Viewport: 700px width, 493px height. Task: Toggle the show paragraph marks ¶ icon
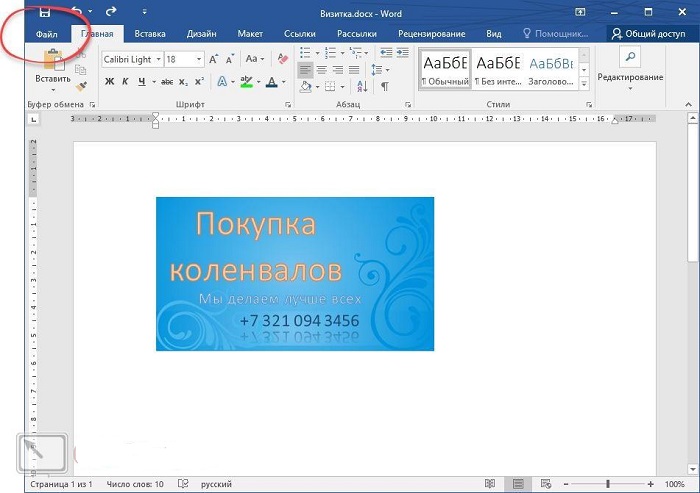coord(384,87)
